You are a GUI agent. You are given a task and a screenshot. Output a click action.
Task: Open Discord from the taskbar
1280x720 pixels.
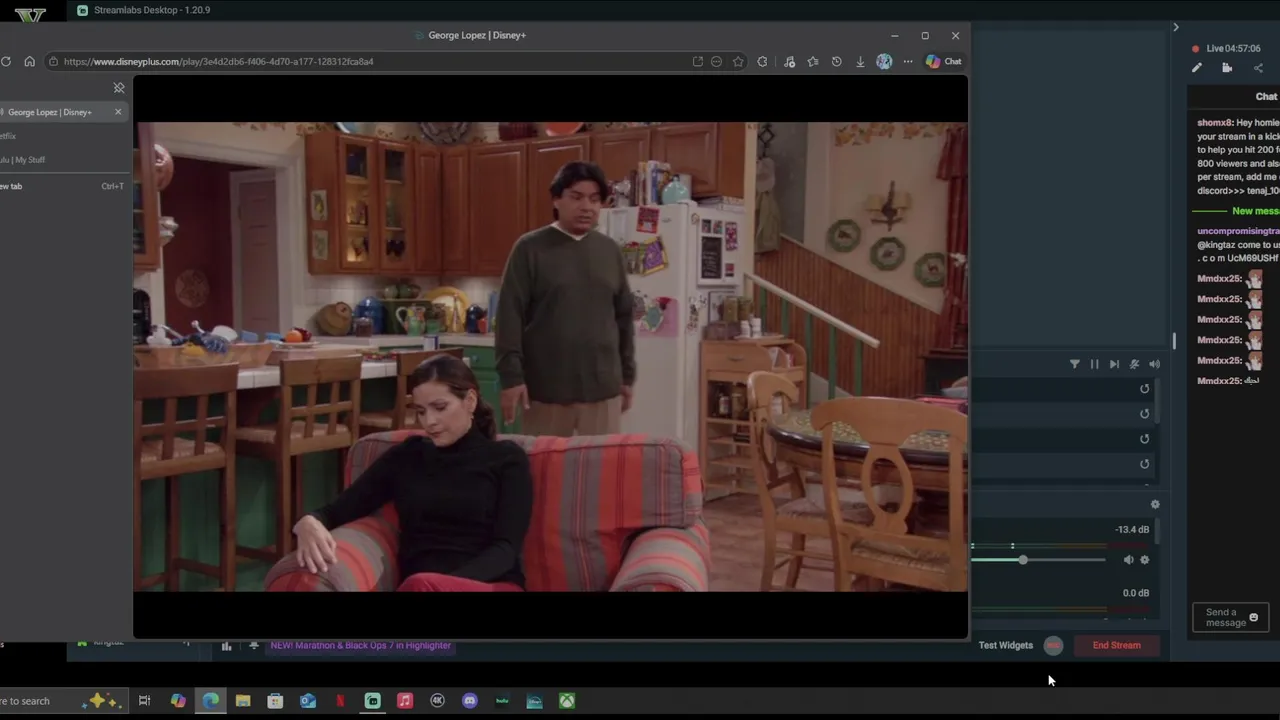(x=470, y=701)
